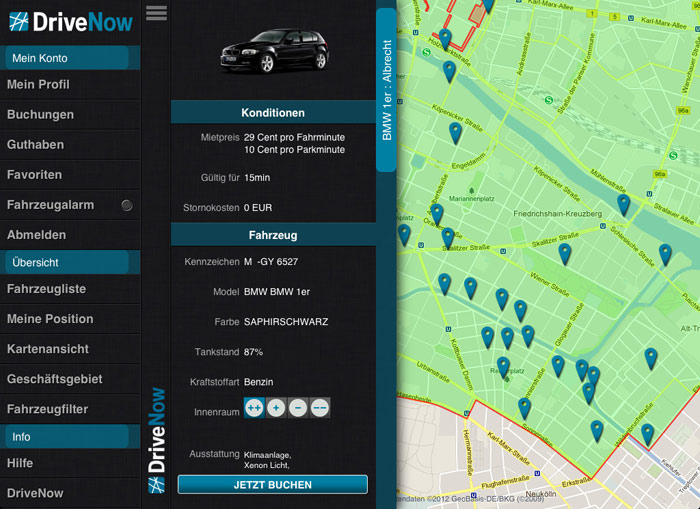Tap the Gültig für value 15min
The height and width of the screenshot is (509, 700).
tap(257, 178)
